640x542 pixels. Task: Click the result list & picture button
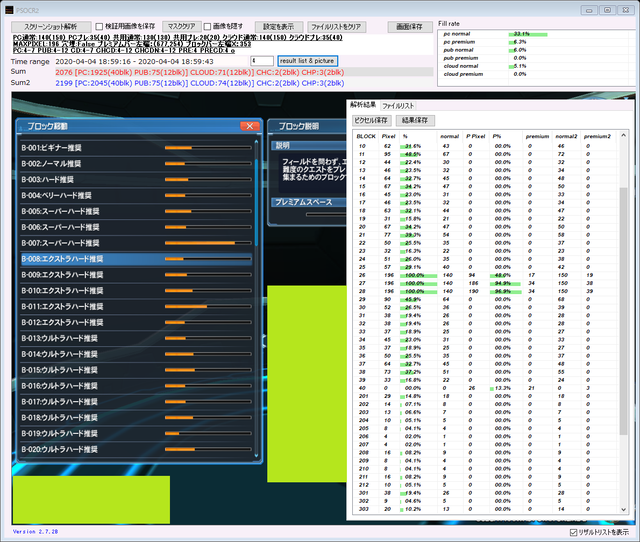[307, 61]
